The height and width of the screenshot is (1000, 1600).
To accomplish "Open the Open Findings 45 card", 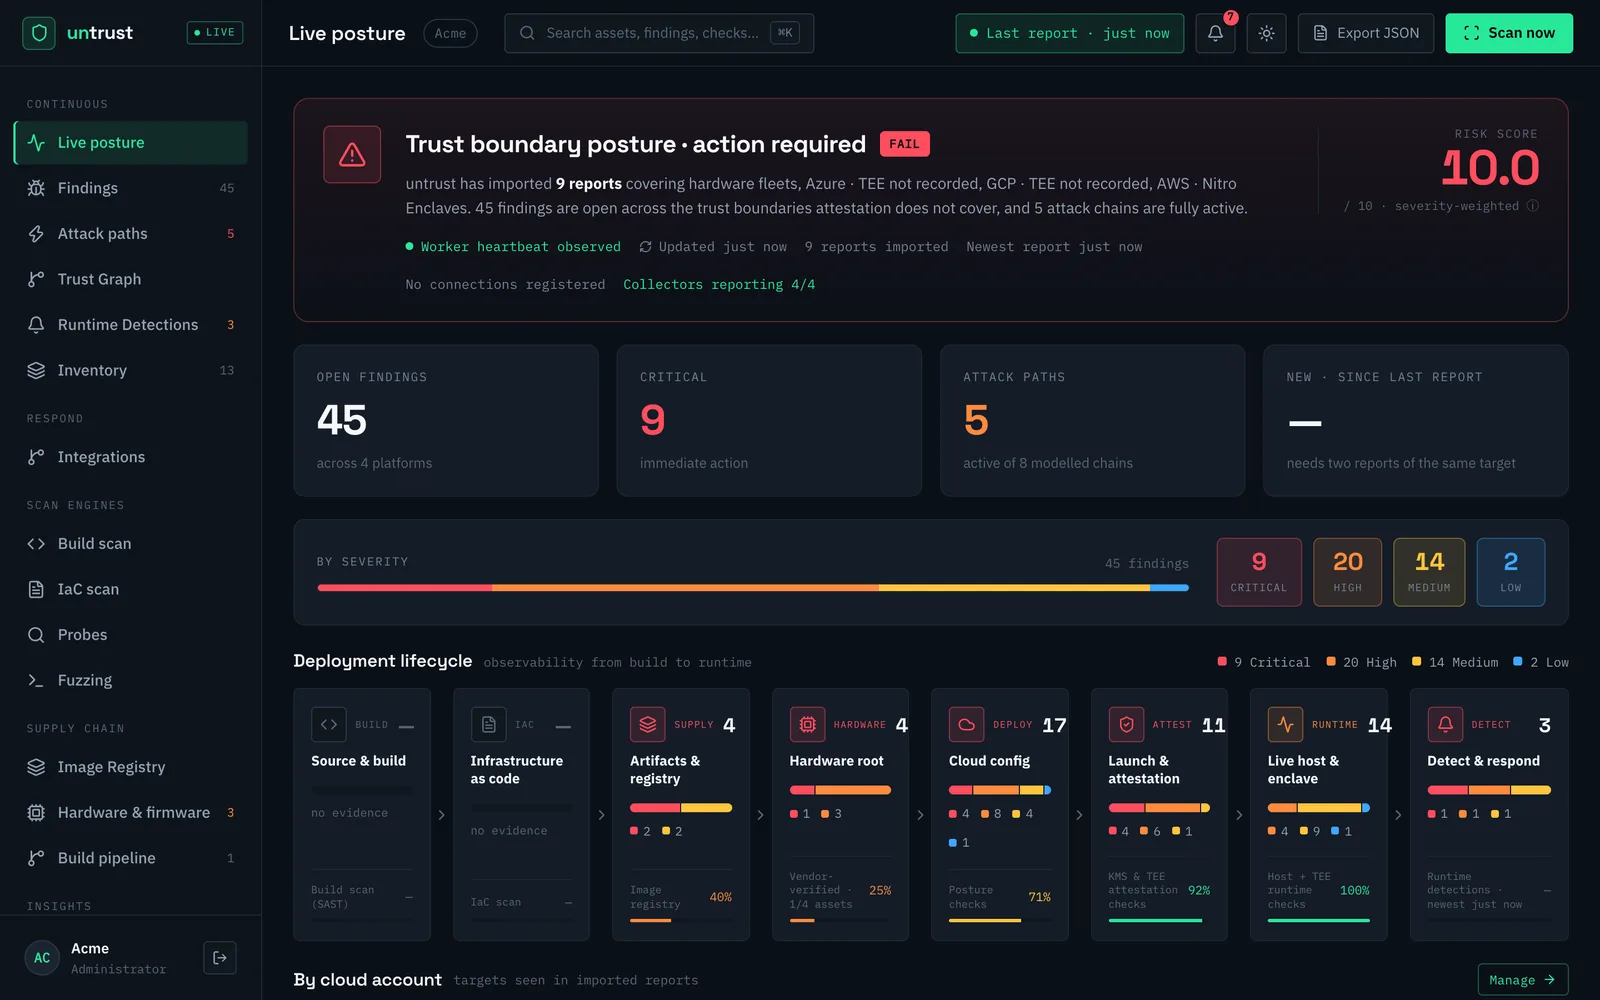I will pos(446,420).
